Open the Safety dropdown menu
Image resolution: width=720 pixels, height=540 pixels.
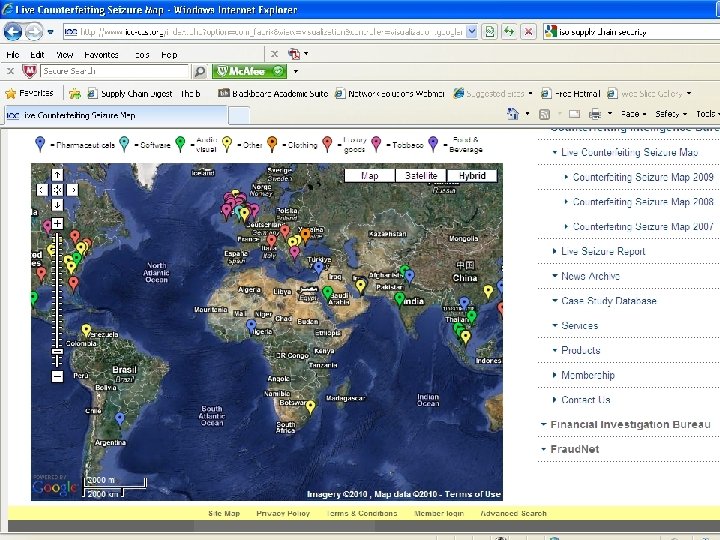671,114
